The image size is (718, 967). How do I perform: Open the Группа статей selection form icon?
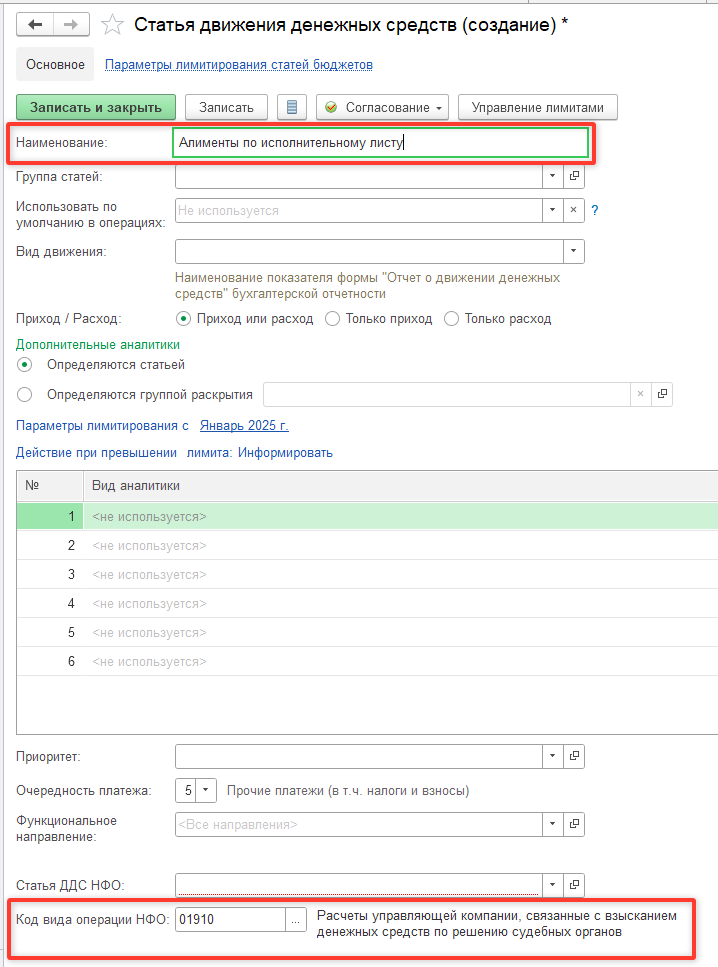coord(574,177)
